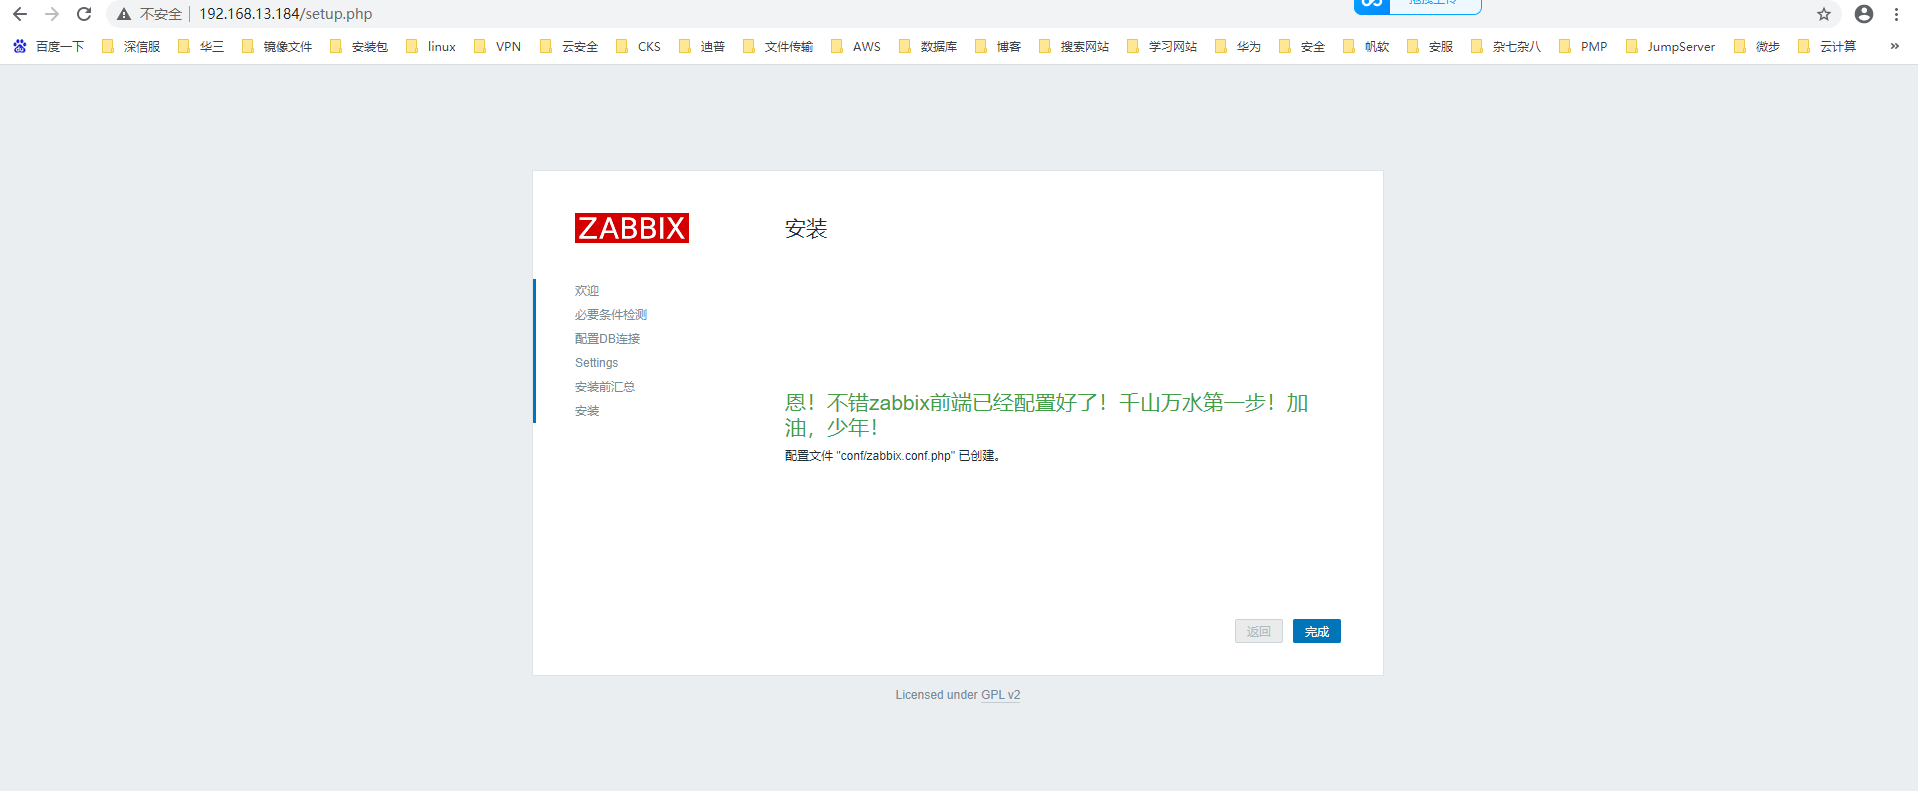Focus the address bar URL 192.168.13.184/setup.php
1918x791 pixels.
[x=286, y=14]
